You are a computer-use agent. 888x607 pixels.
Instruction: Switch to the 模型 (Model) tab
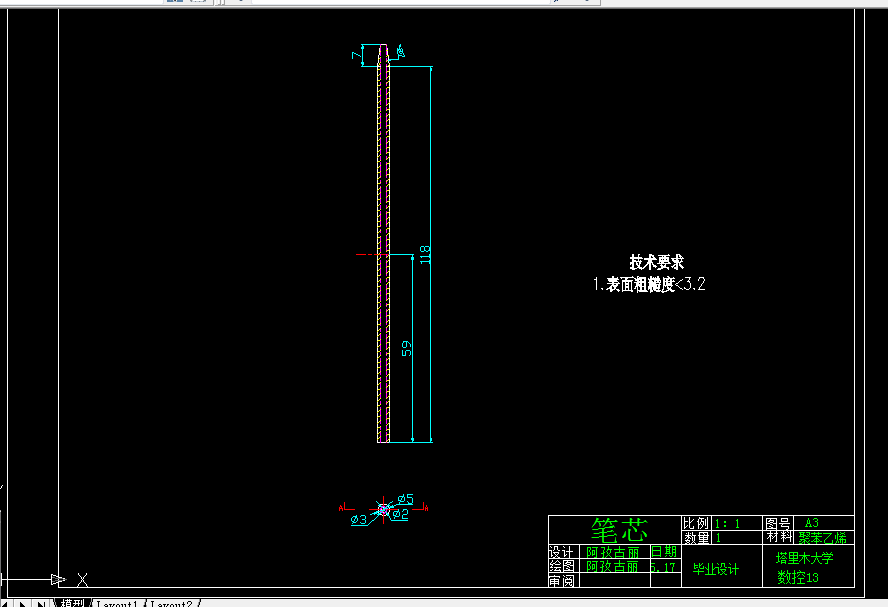point(72,602)
